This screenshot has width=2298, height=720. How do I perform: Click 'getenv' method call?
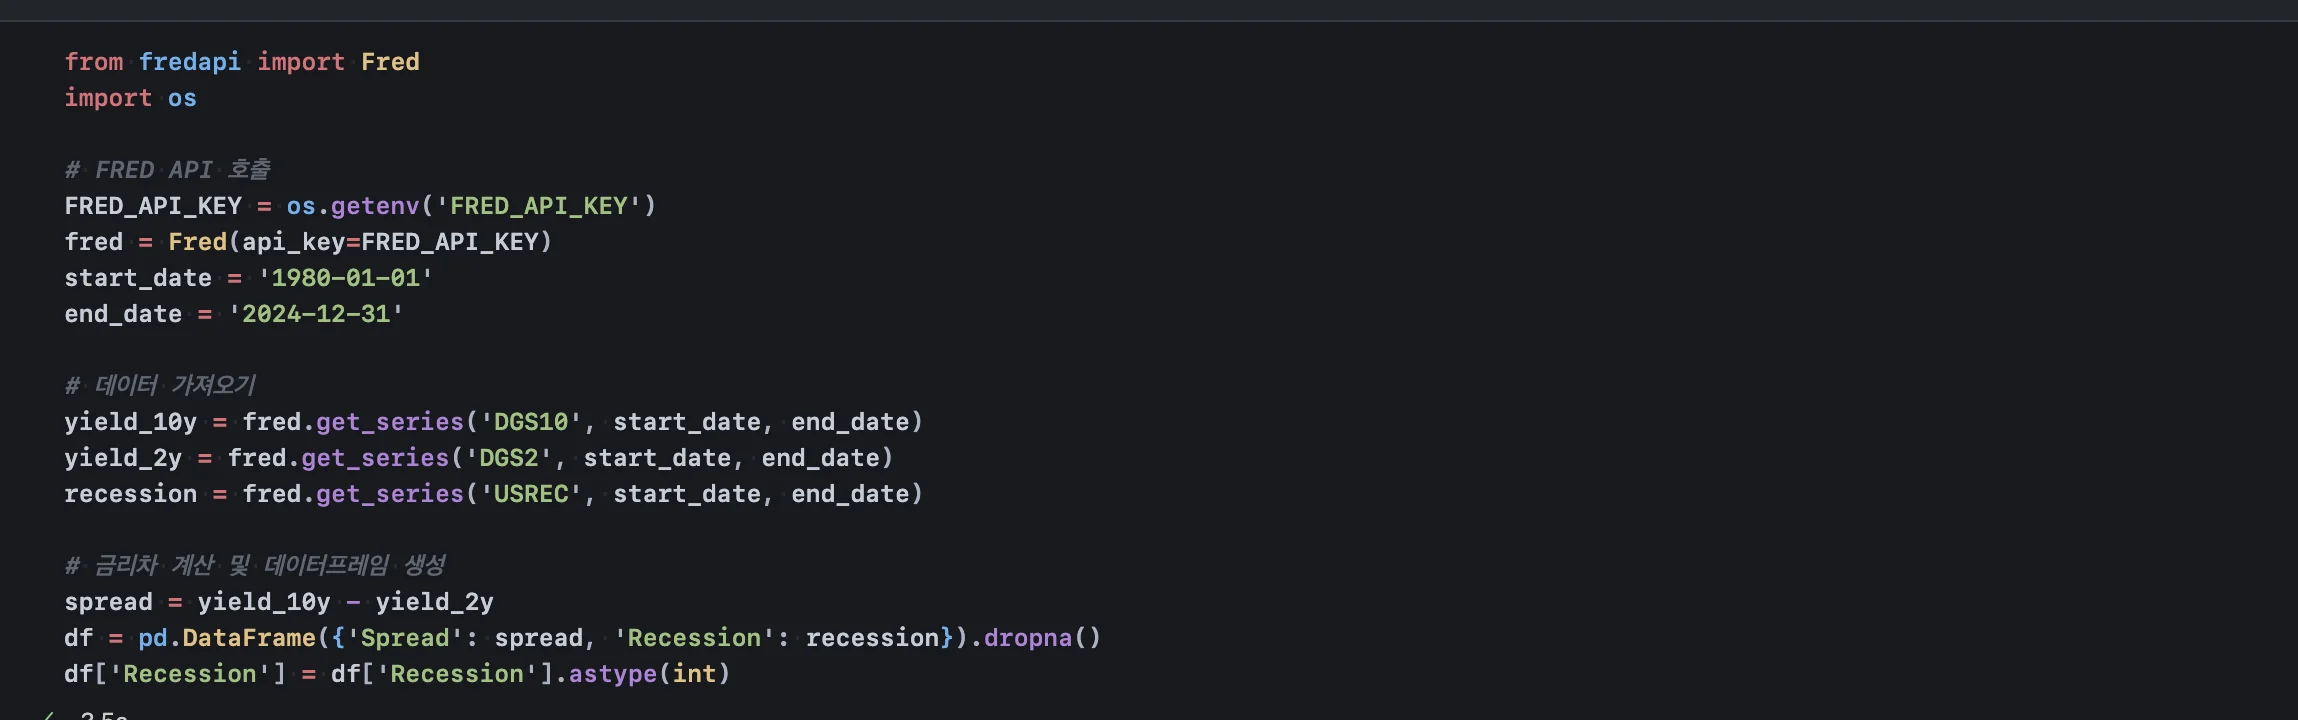[375, 206]
